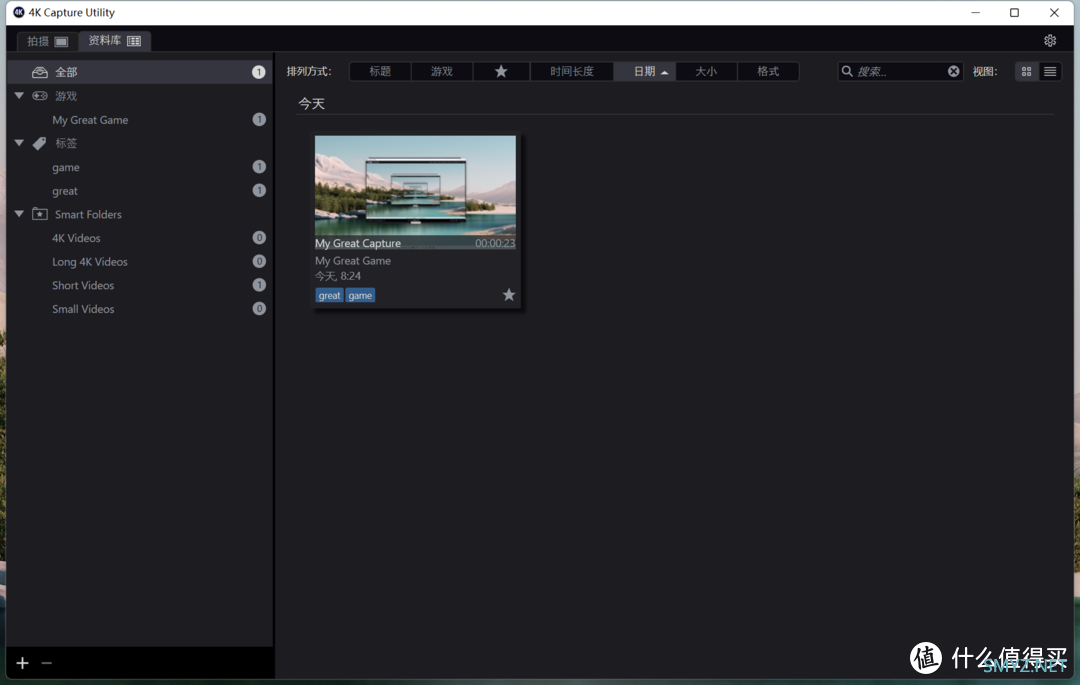Select the great tag in sidebar
The image size is (1080, 685).
click(x=140, y=191)
